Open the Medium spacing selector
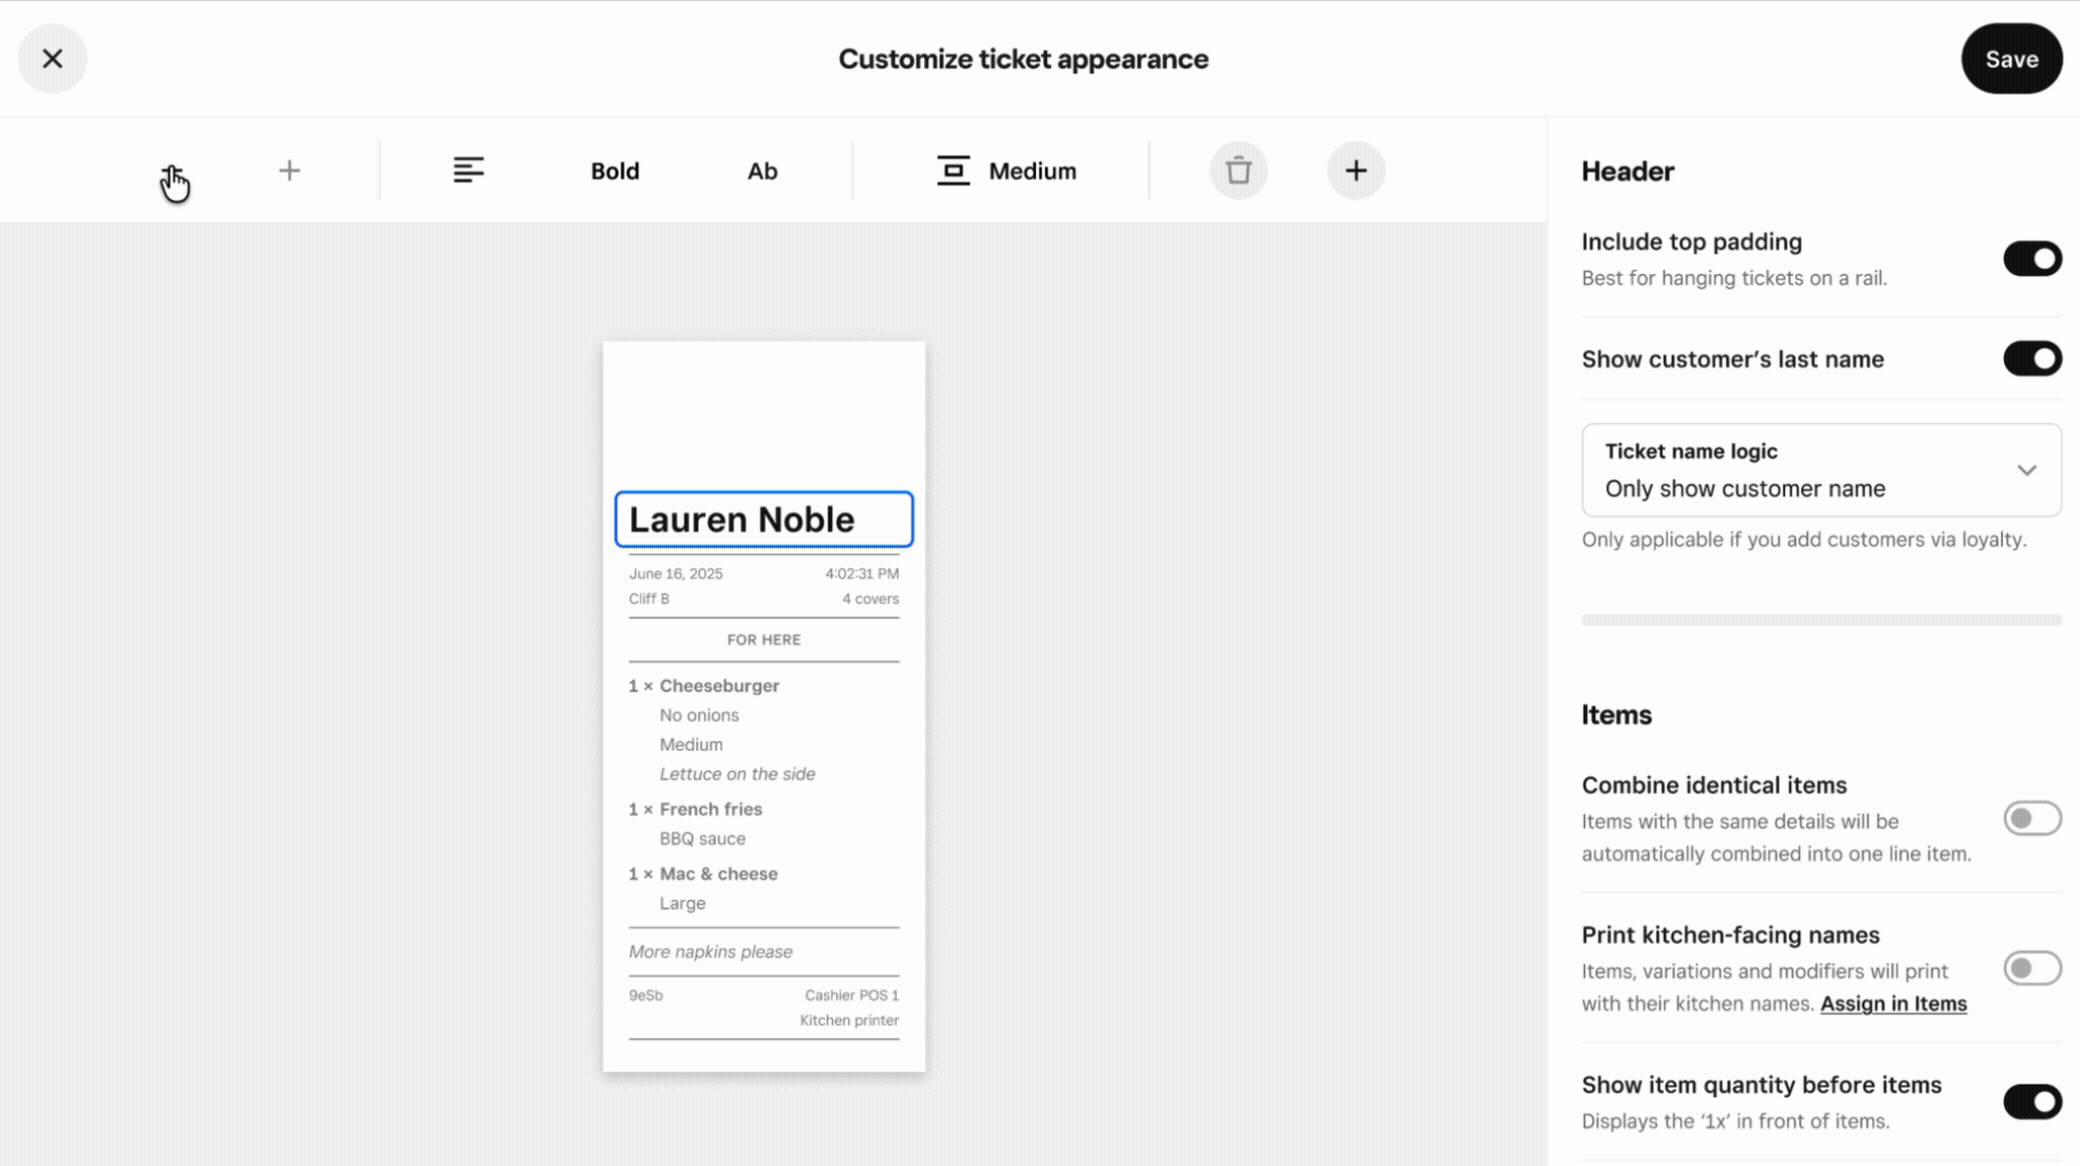Screen dimensions: 2080x1166 coord(1032,171)
